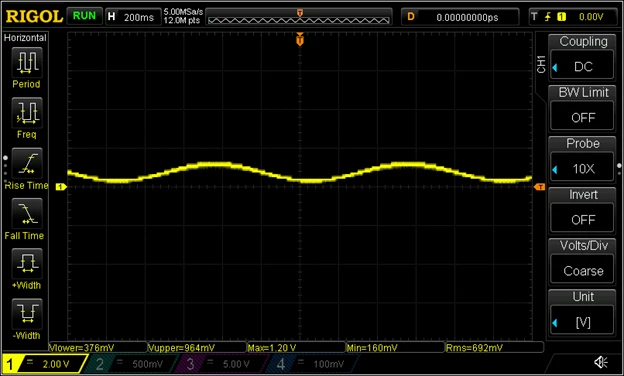Click the trigger source channel 1 badge
The width and height of the screenshot is (624, 376).
[x=562, y=17]
